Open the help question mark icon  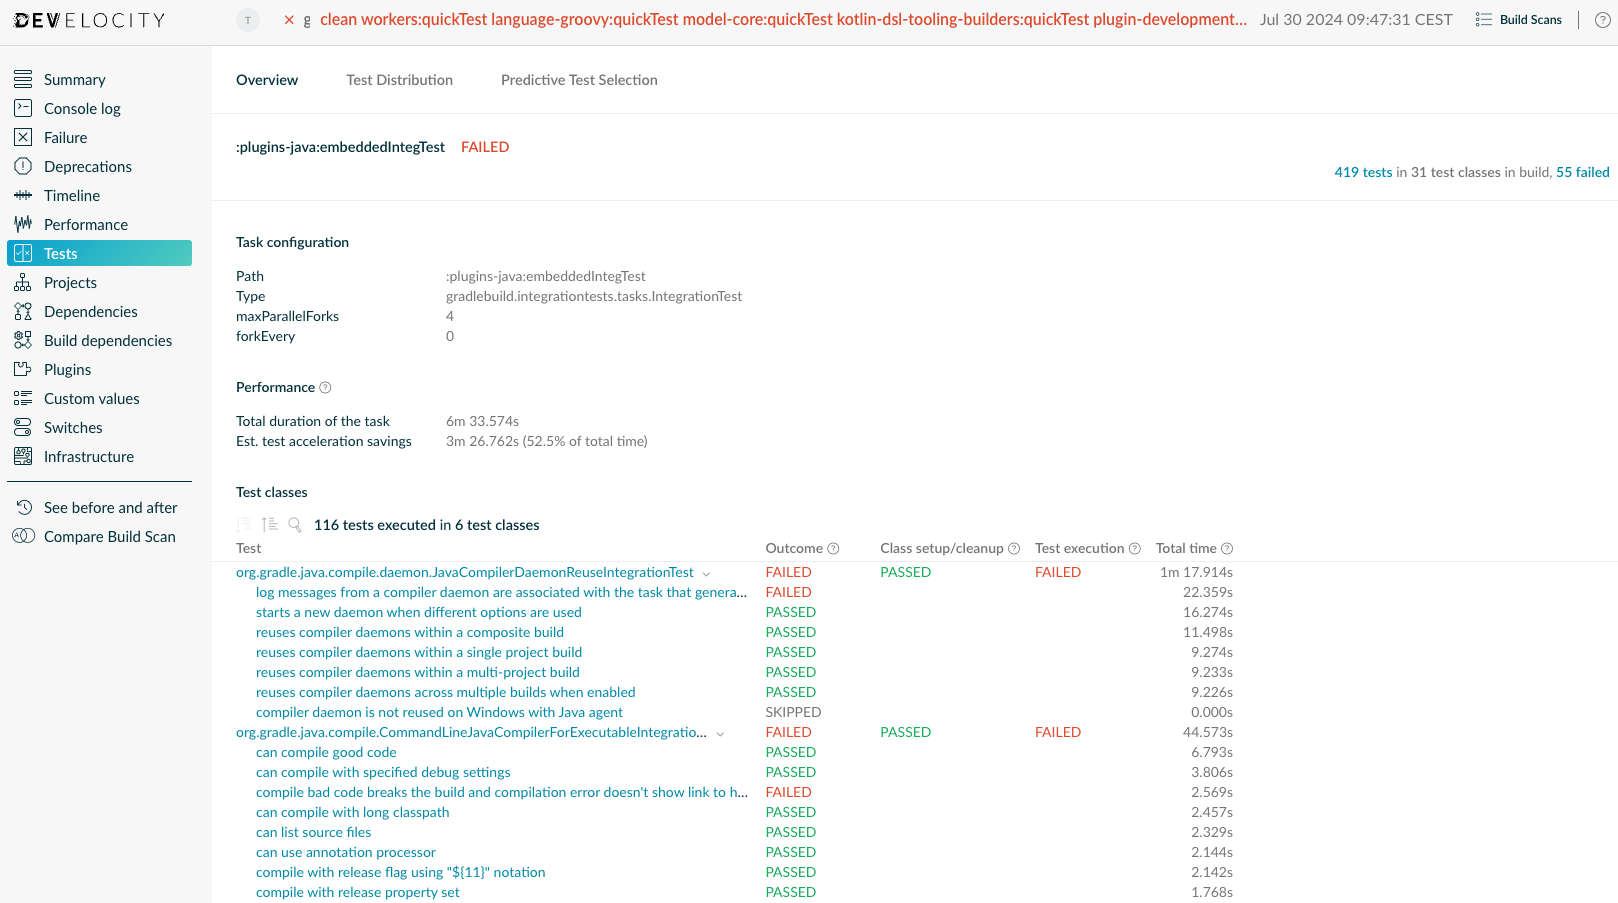(1602, 19)
